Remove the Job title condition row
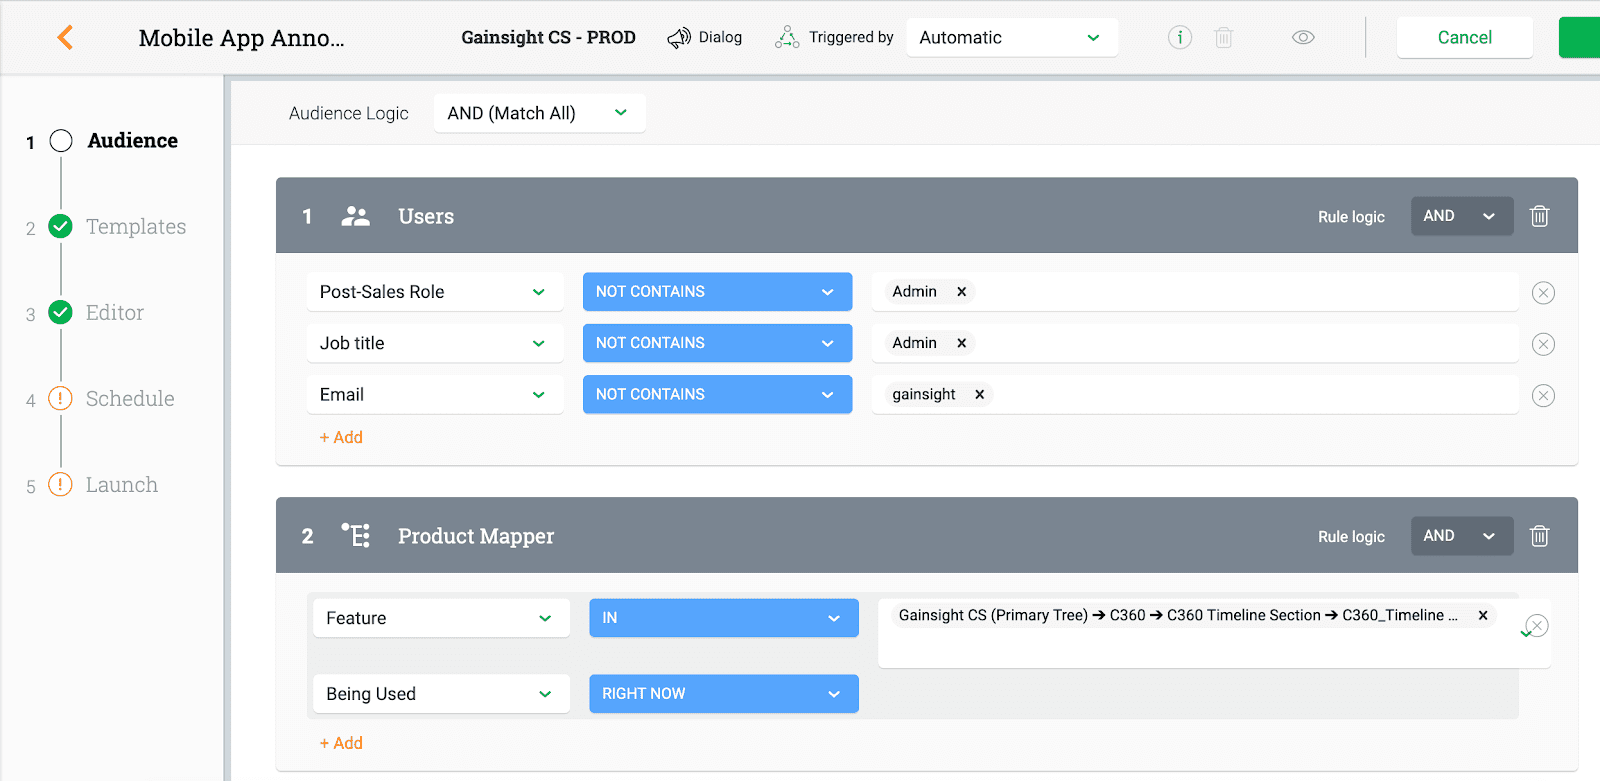Screen dimensions: 1600x781 pos(1543,344)
